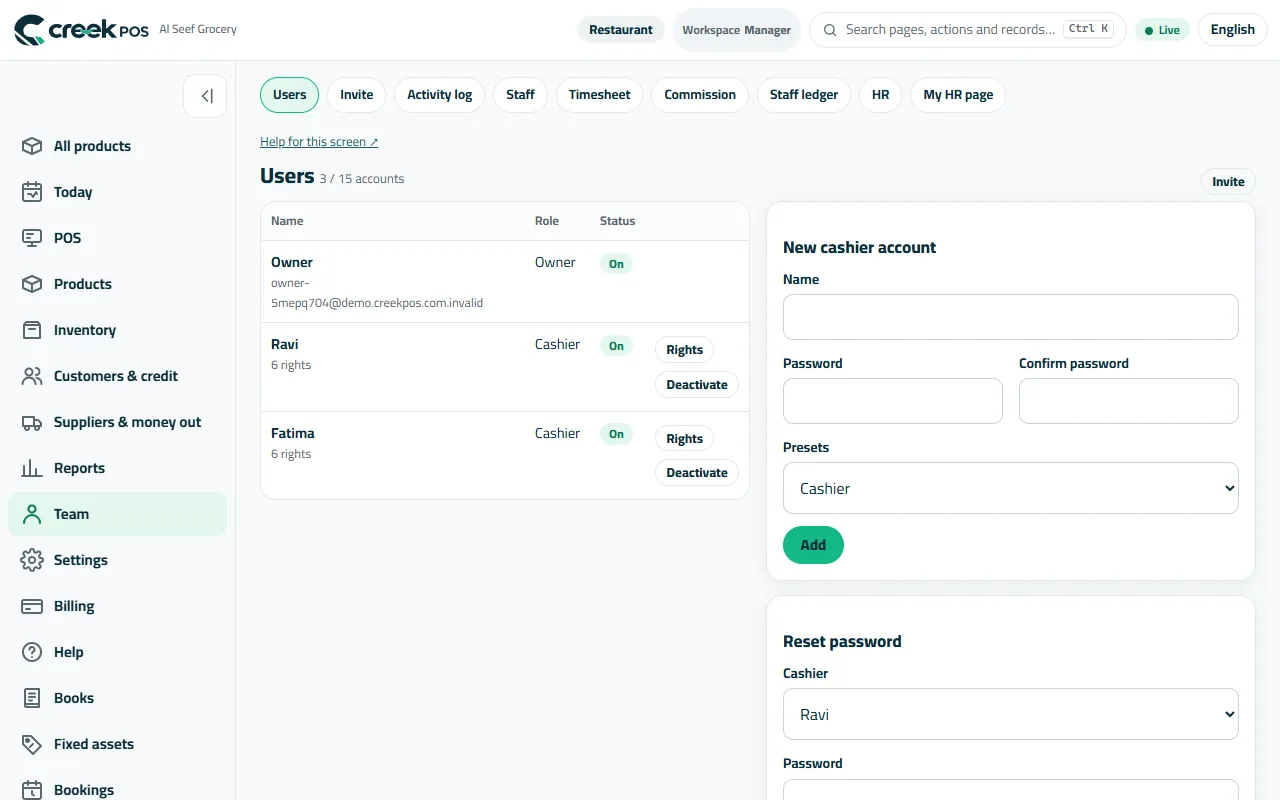Click the Settings gear icon
Image resolution: width=1280 pixels, height=800 pixels.
(32, 560)
